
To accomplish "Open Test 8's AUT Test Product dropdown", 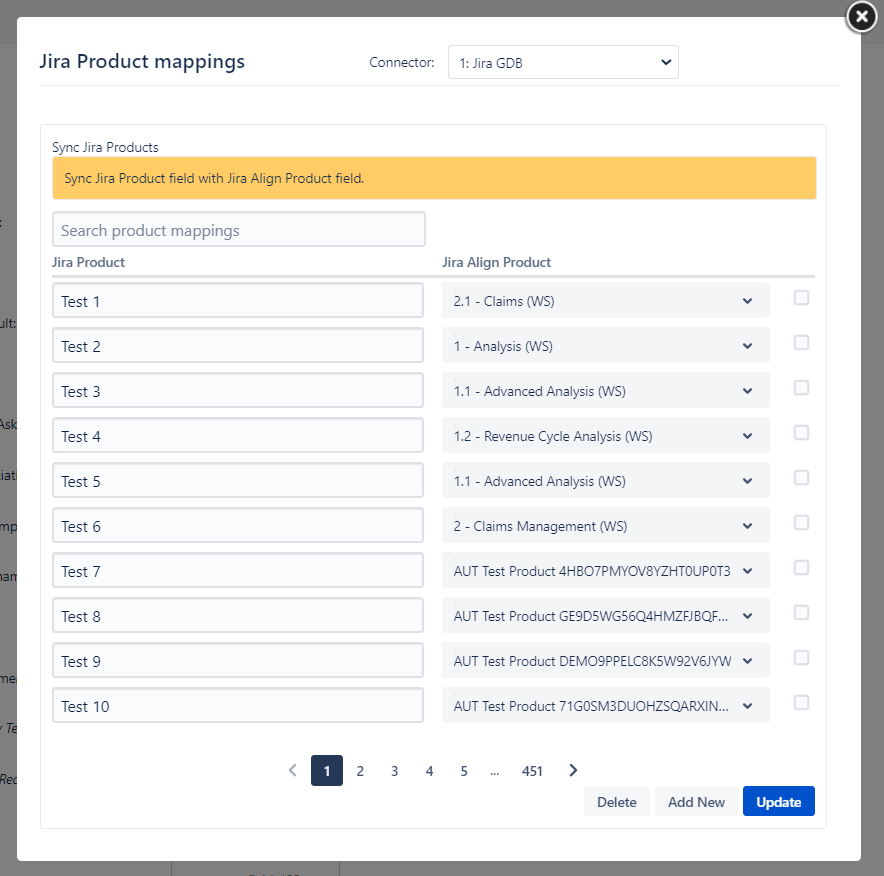I will pos(605,616).
